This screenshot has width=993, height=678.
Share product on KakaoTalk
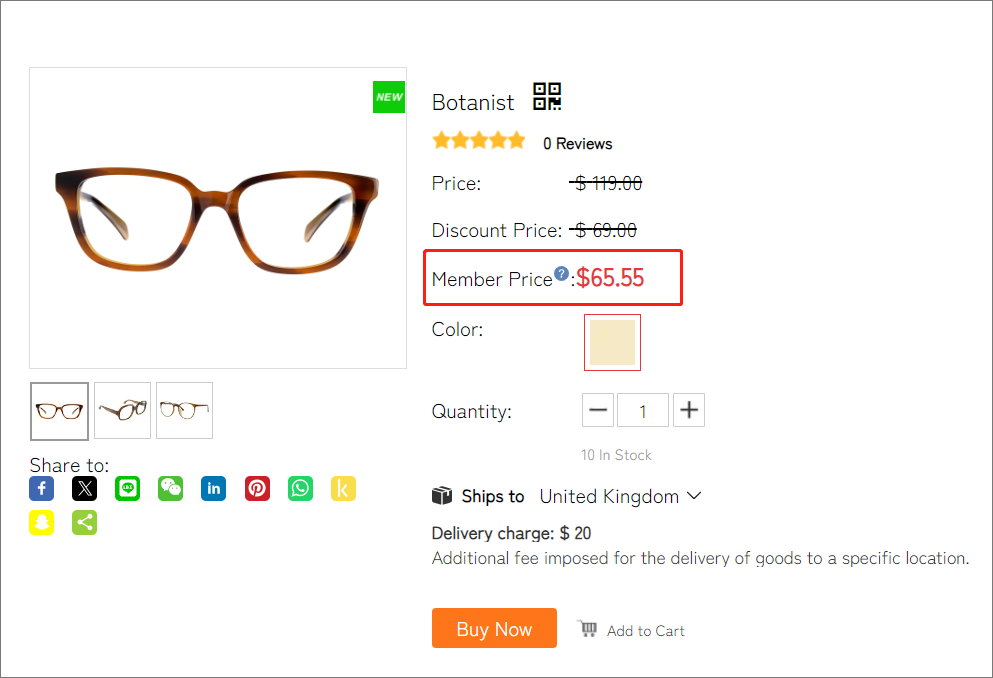pos(344,489)
